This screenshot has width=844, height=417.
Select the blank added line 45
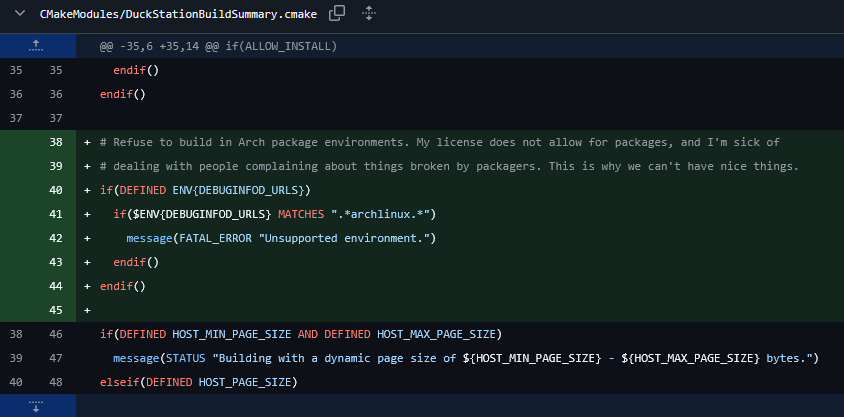pos(55,310)
